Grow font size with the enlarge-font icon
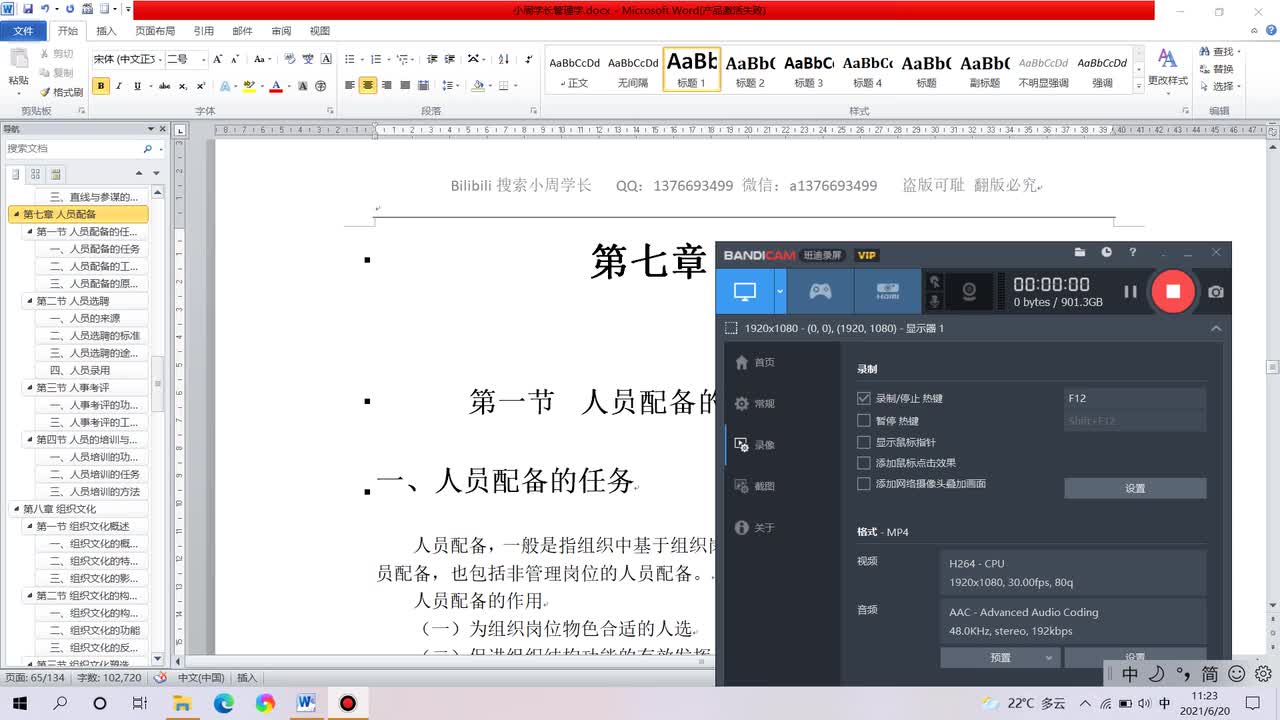 (218, 59)
